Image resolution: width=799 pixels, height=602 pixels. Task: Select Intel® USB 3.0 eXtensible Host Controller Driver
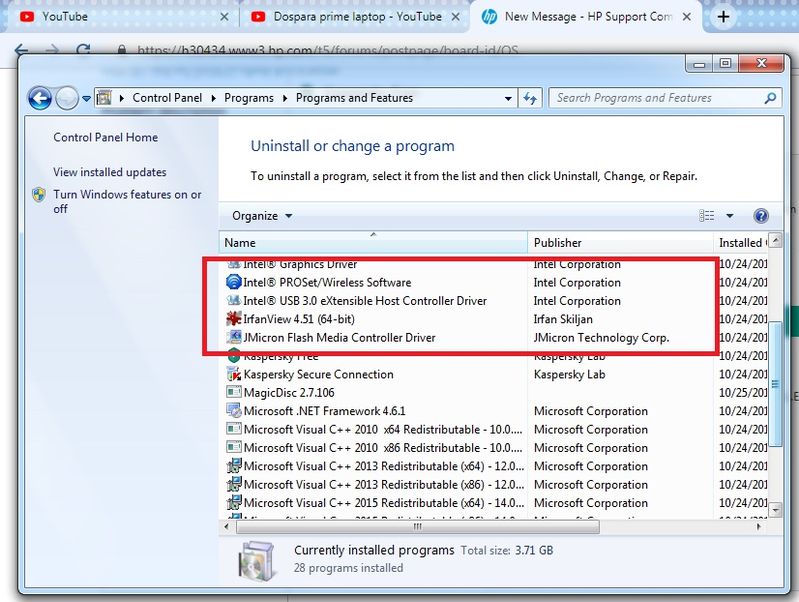(x=365, y=301)
